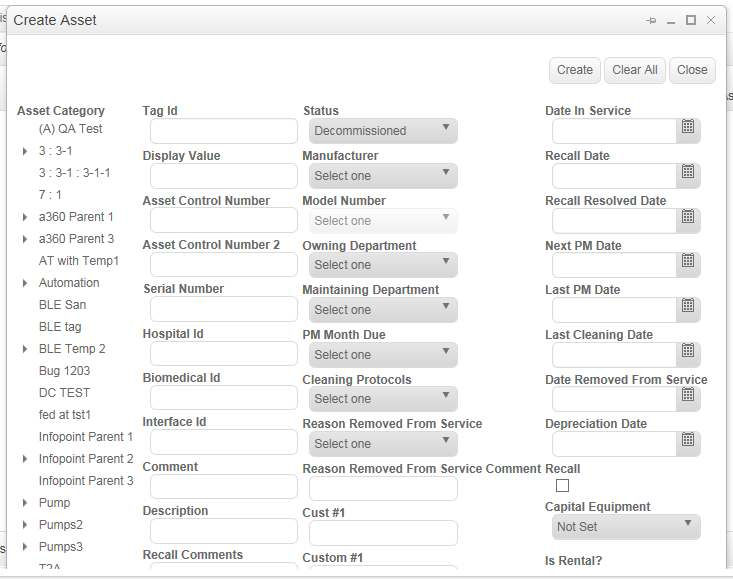733x579 pixels.
Task: Click the Clear All button
Action: click(x=634, y=70)
